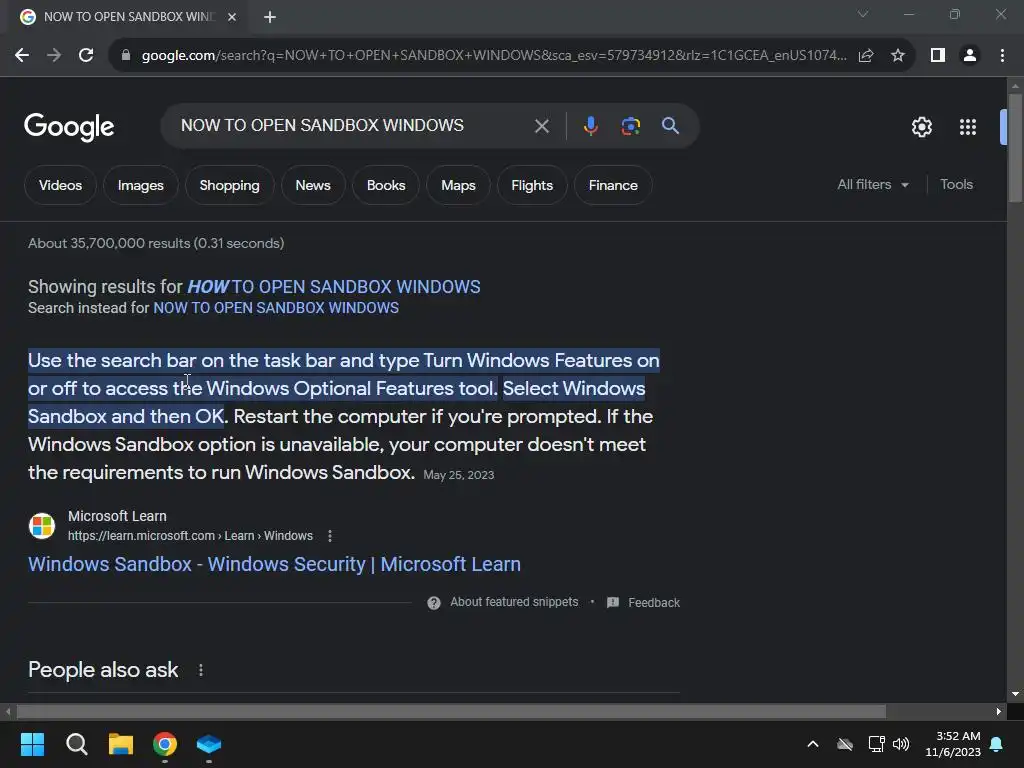Submit search with magnifier icon
Image resolution: width=1024 pixels, height=768 pixels.
[671, 125]
